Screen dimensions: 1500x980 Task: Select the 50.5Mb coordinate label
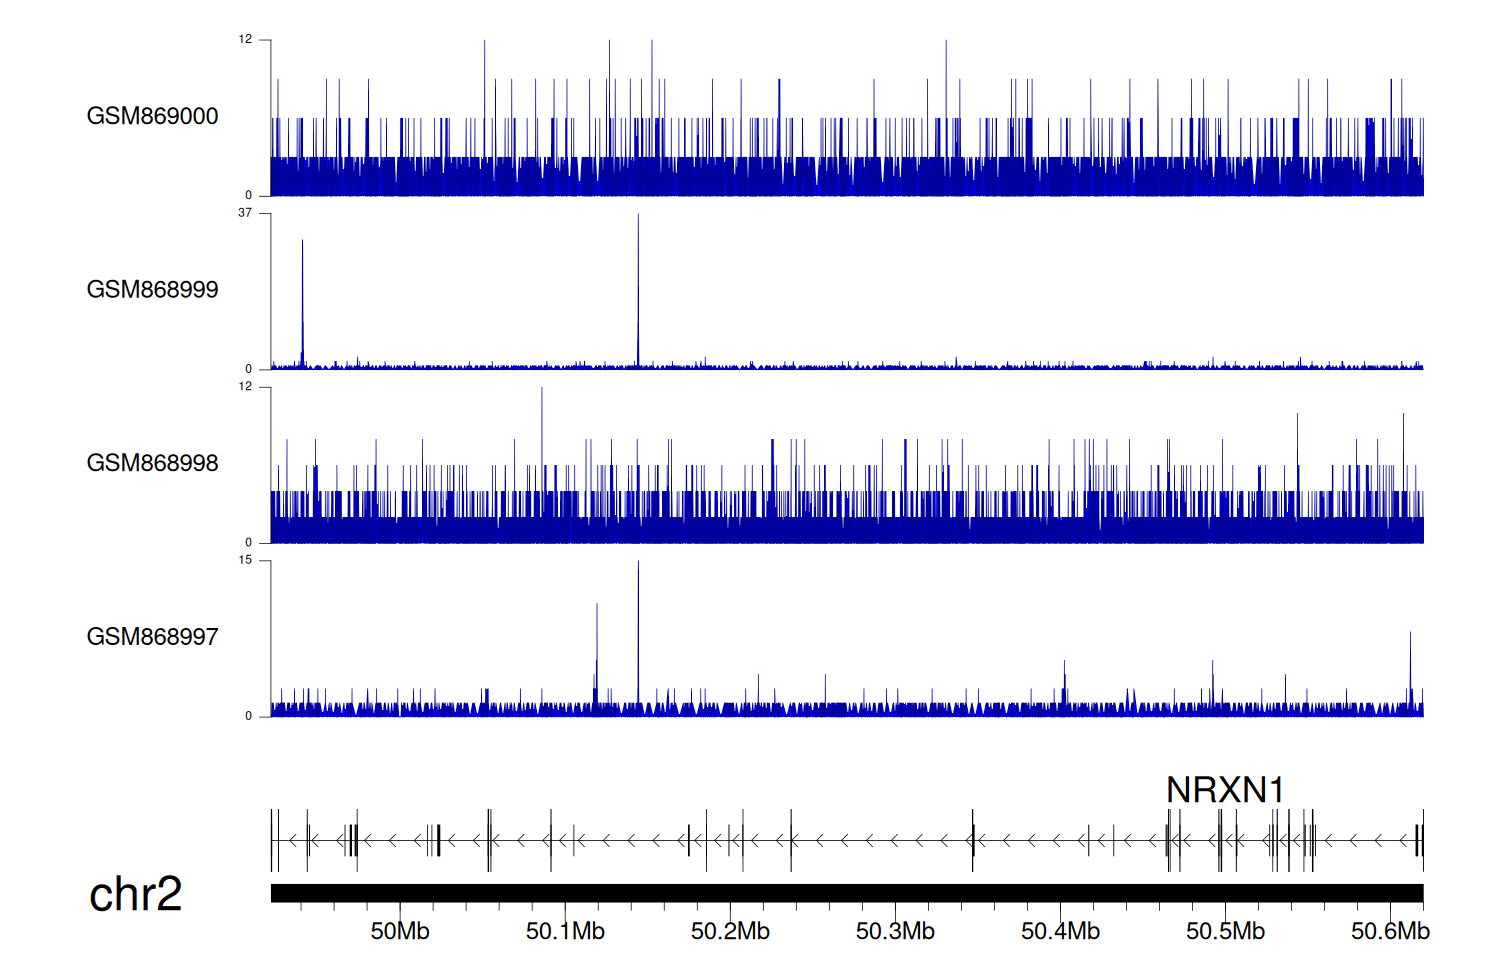[x=1225, y=931]
